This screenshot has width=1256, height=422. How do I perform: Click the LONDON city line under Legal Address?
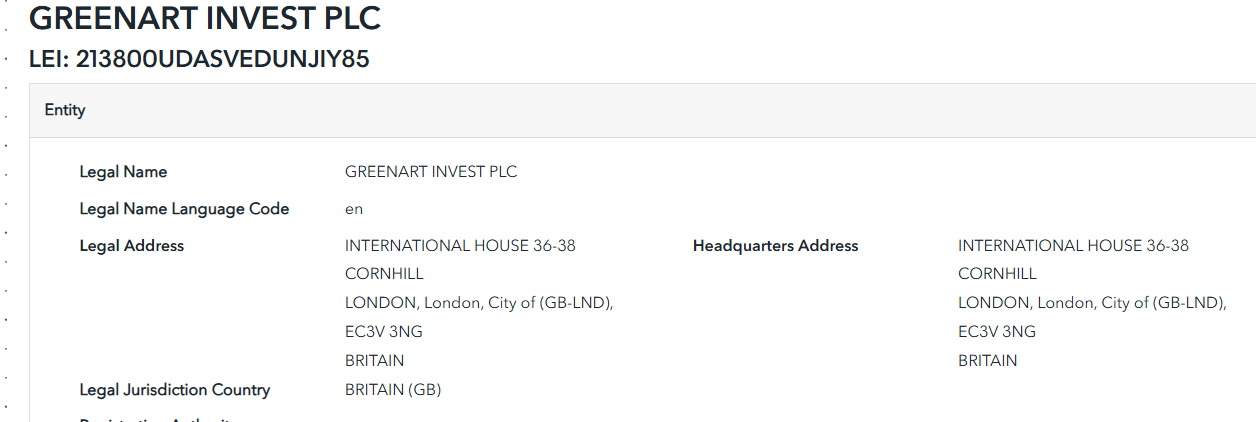[478, 303]
